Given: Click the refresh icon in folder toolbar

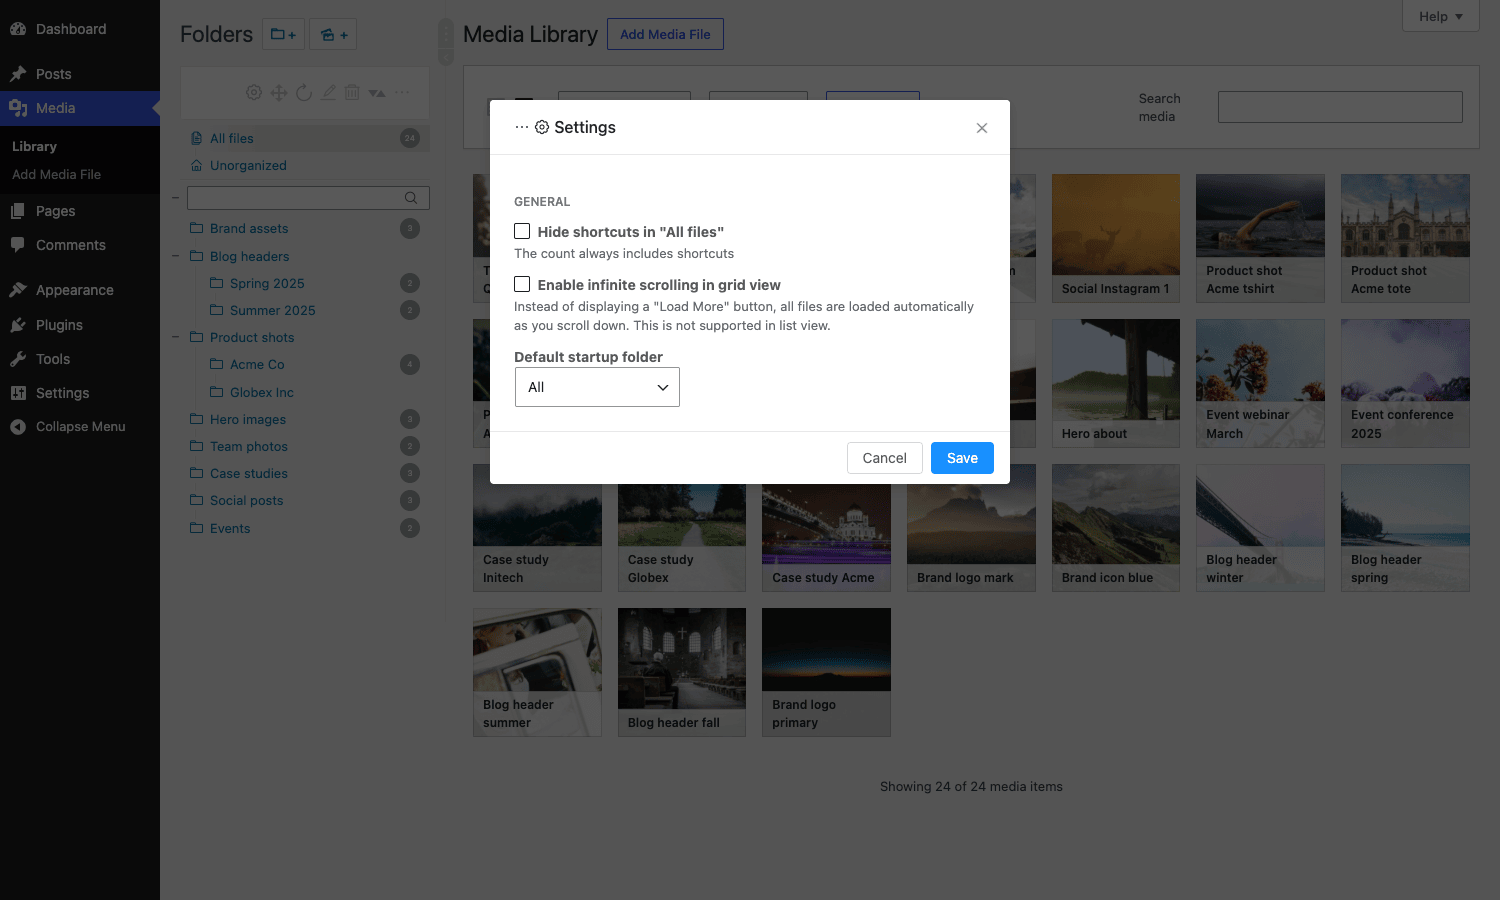Looking at the screenshot, I should coord(304,92).
